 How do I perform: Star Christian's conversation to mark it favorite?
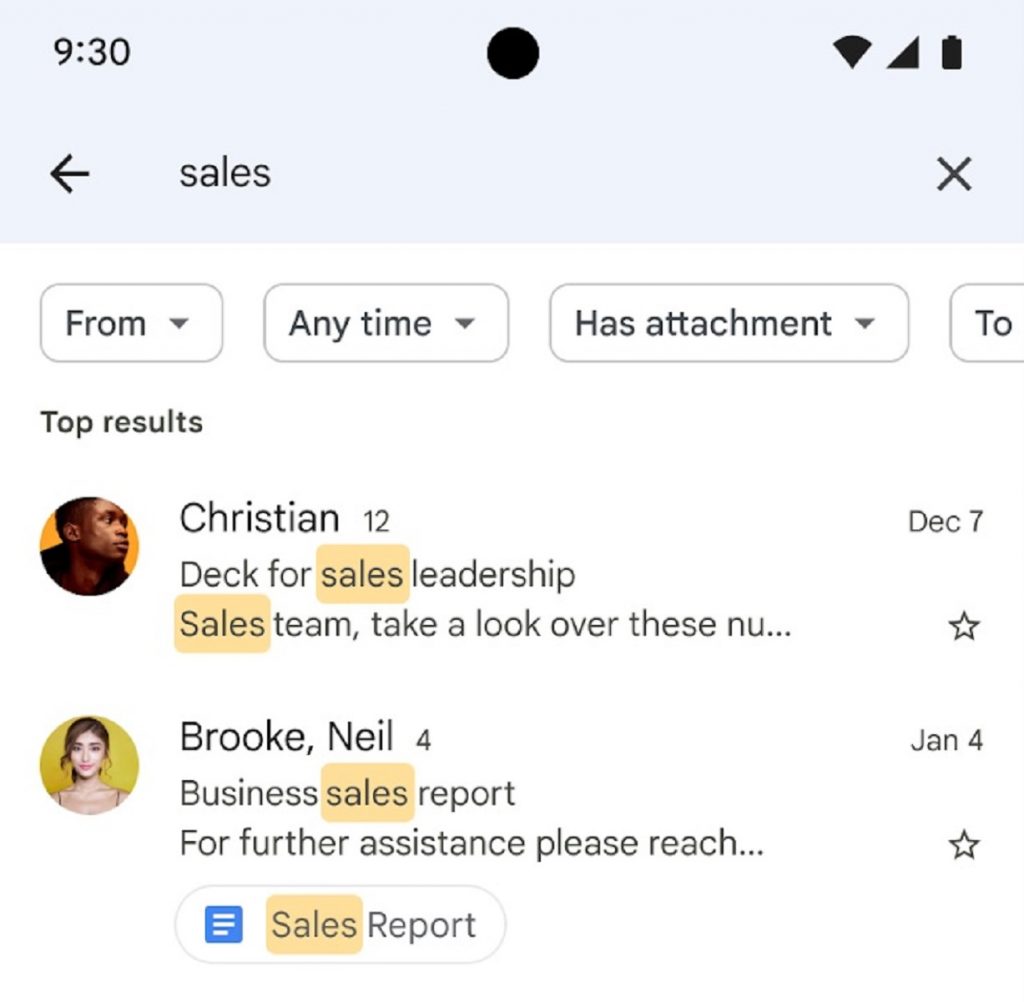963,625
